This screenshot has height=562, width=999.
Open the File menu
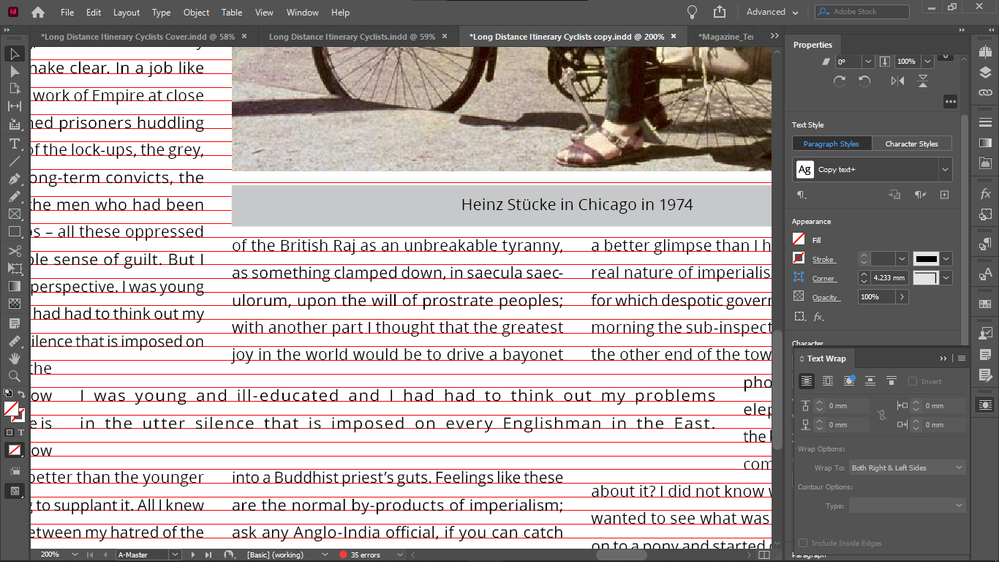pyautogui.click(x=67, y=12)
